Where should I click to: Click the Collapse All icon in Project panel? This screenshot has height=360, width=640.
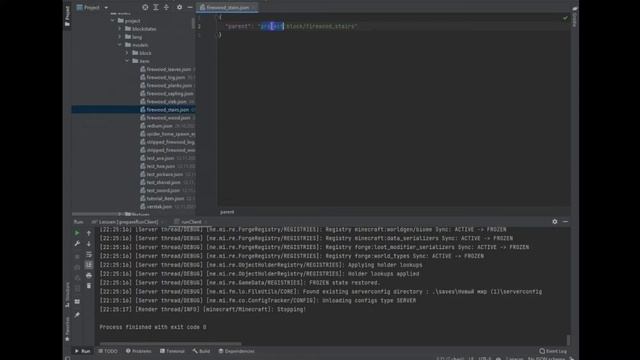tap(166, 7)
